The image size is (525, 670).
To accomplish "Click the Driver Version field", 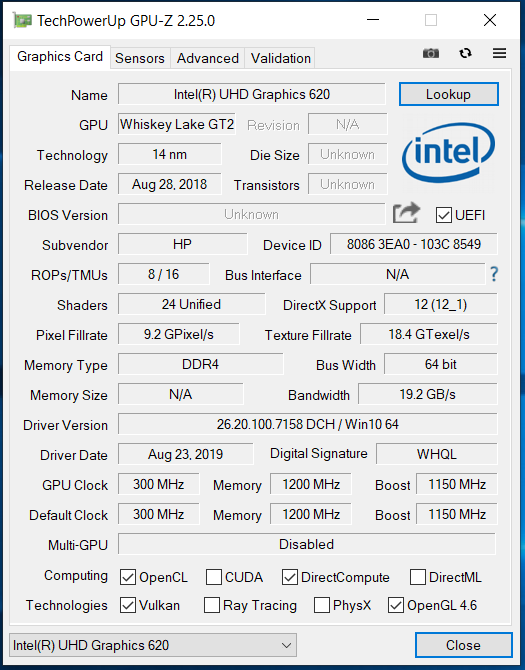I will (x=308, y=424).
